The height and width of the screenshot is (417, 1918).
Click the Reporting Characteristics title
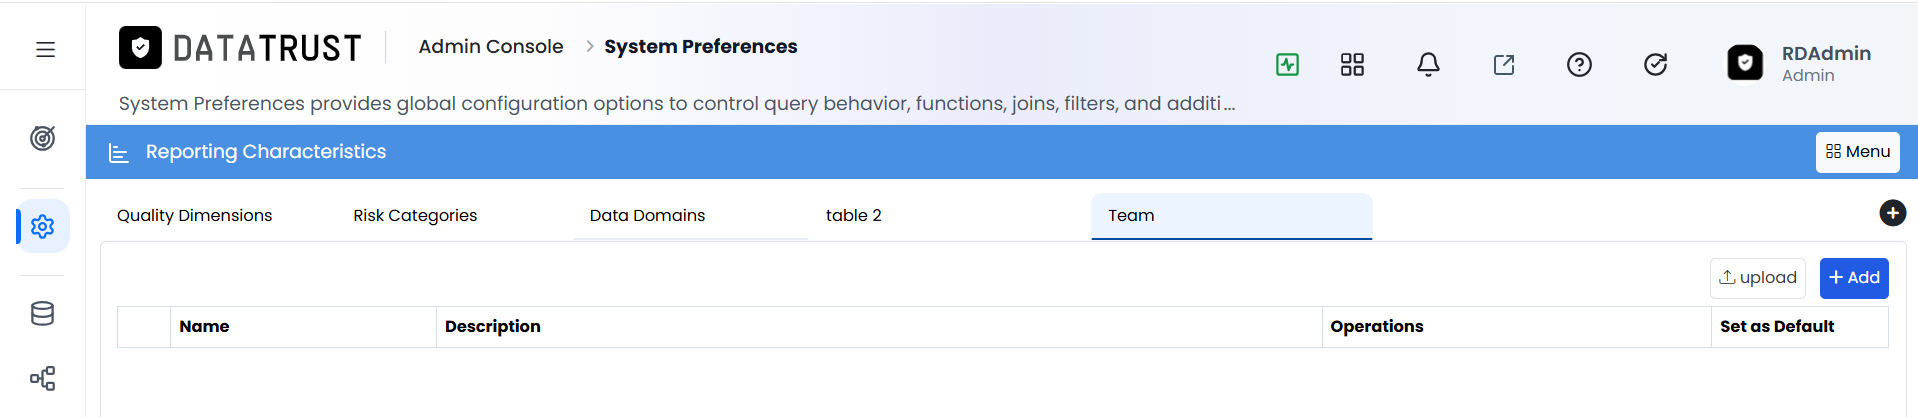[x=266, y=152]
